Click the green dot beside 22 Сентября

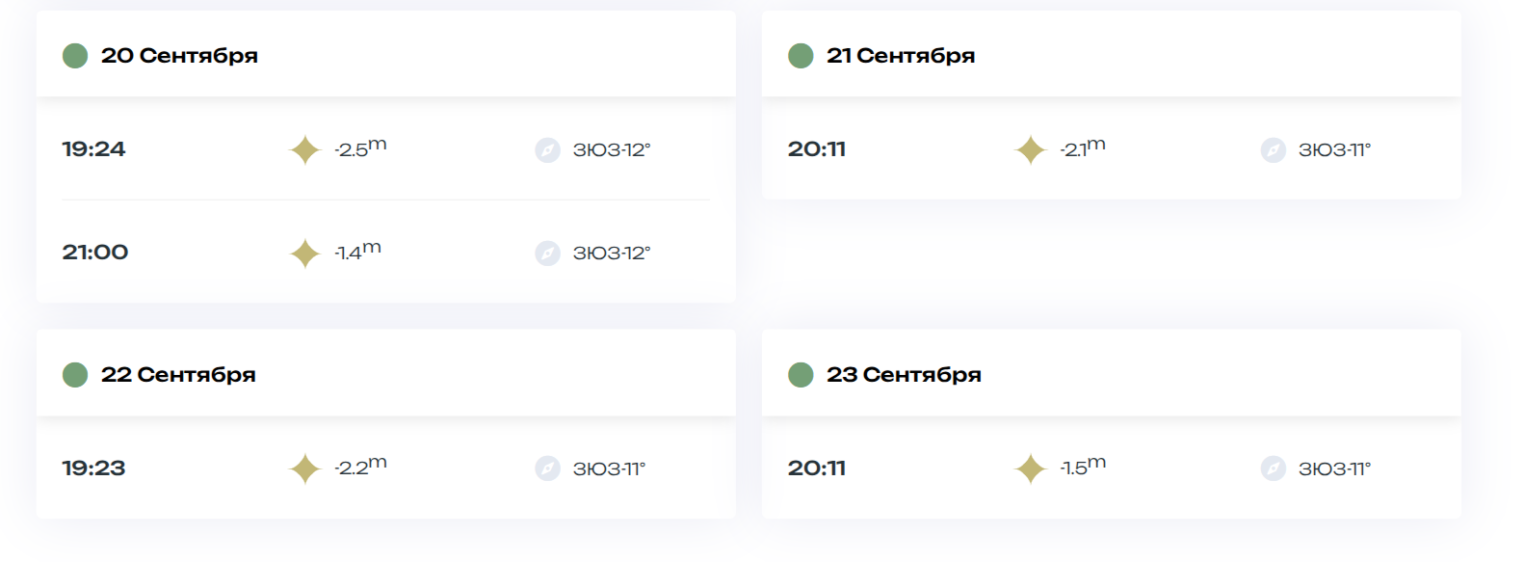pyautogui.click(x=75, y=375)
